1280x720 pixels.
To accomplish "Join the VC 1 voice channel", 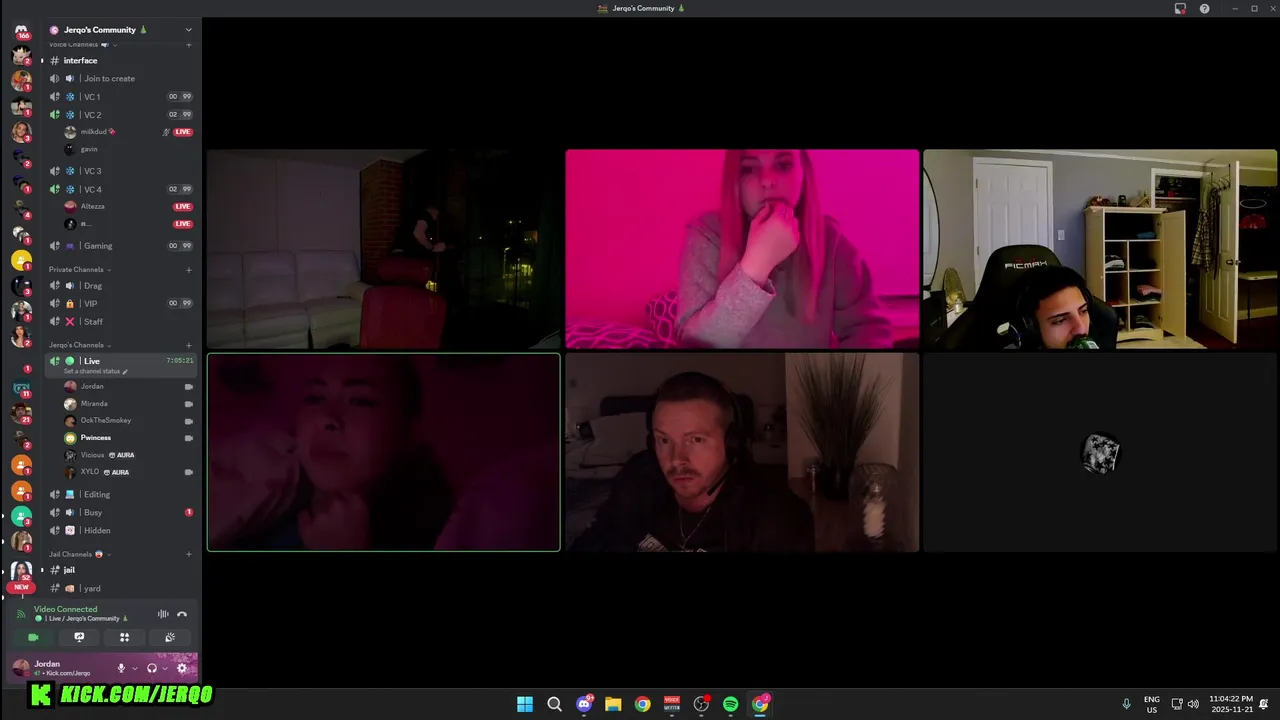I will (121, 96).
